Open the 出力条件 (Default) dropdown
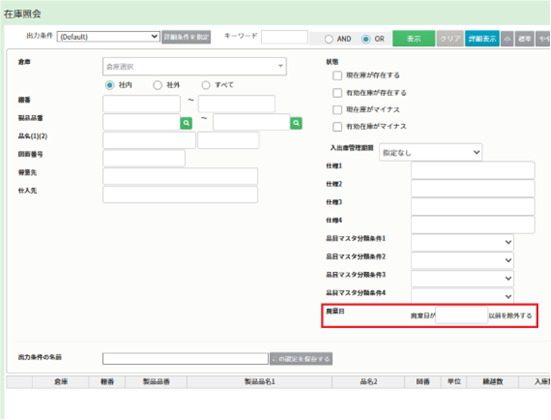 [108, 37]
